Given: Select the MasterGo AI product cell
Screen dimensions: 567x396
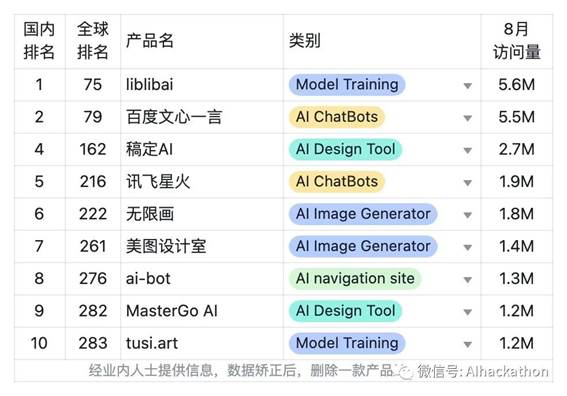Looking at the screenshot, I should pos(202,311).
